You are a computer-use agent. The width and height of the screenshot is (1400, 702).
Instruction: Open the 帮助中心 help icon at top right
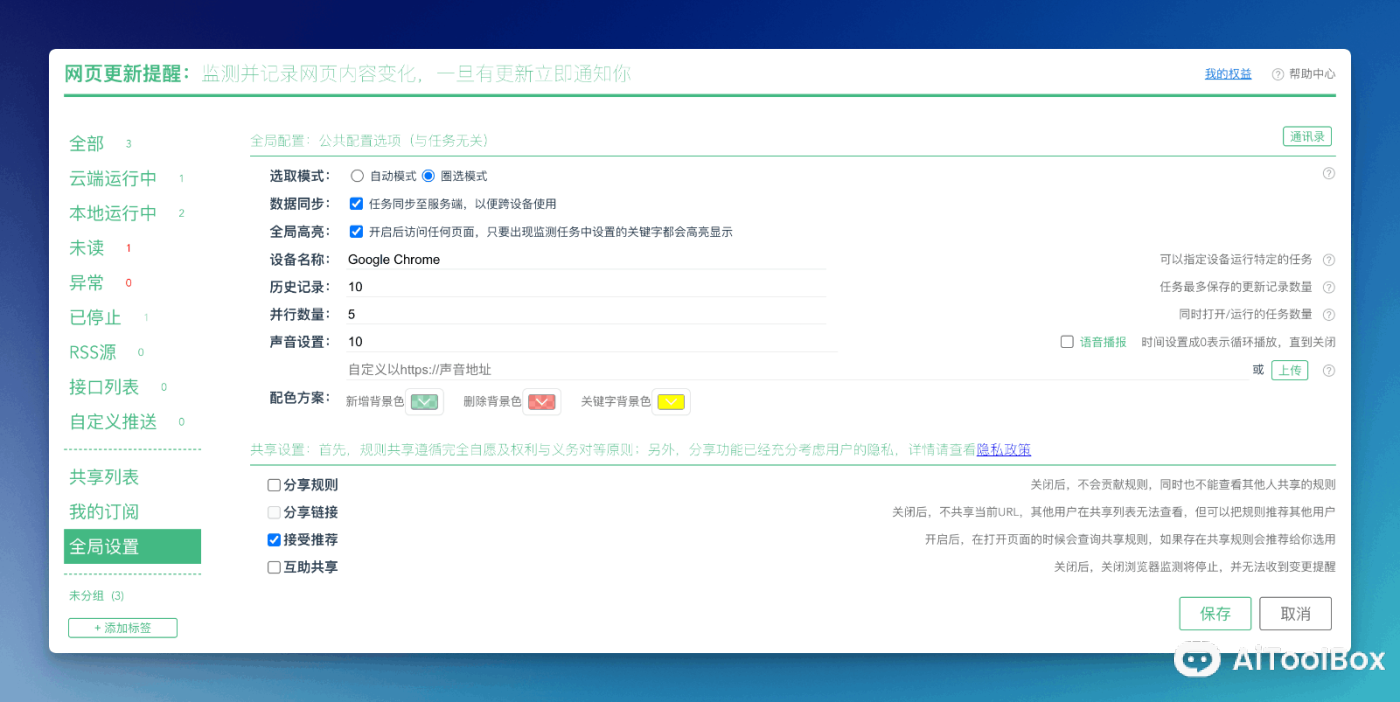point(1277,73)
